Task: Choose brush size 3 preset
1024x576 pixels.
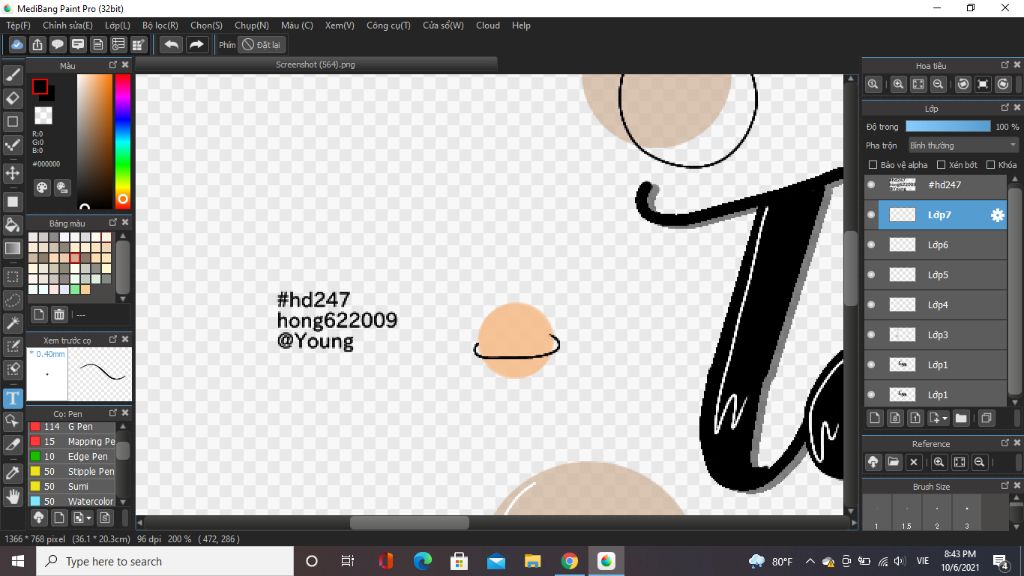Action: 967,513
